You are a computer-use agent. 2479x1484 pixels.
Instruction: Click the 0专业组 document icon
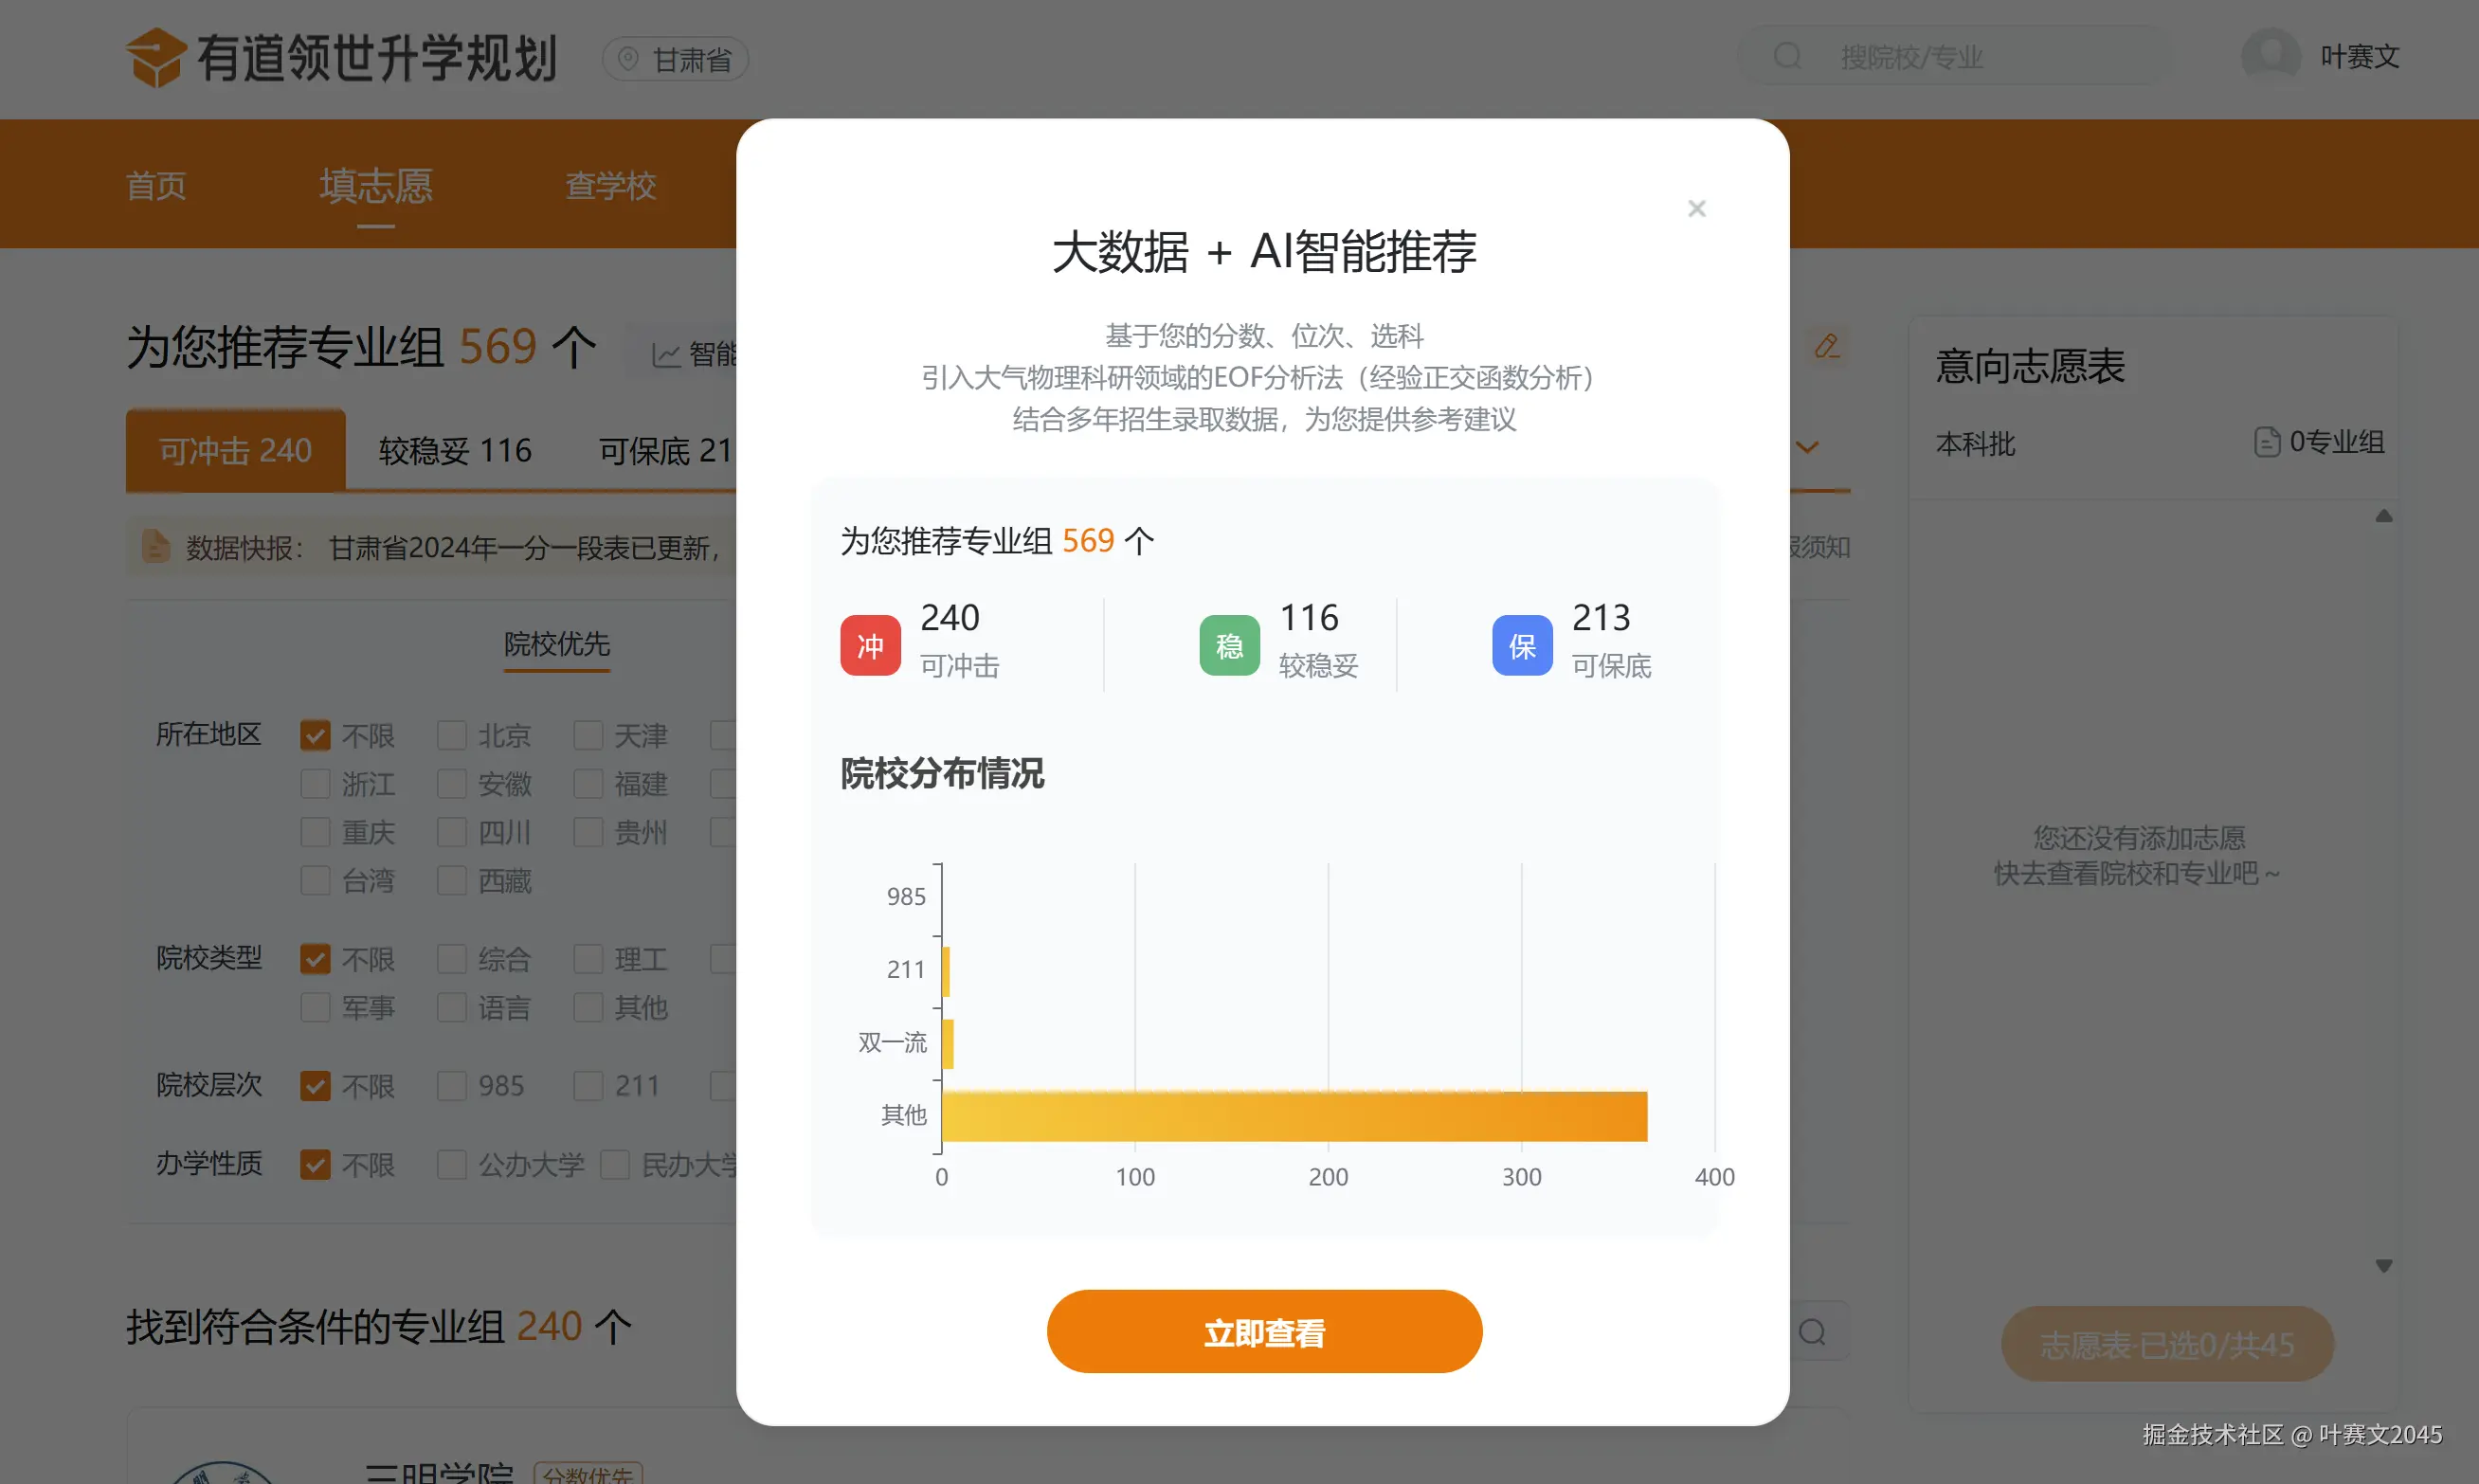[2266, 442]
